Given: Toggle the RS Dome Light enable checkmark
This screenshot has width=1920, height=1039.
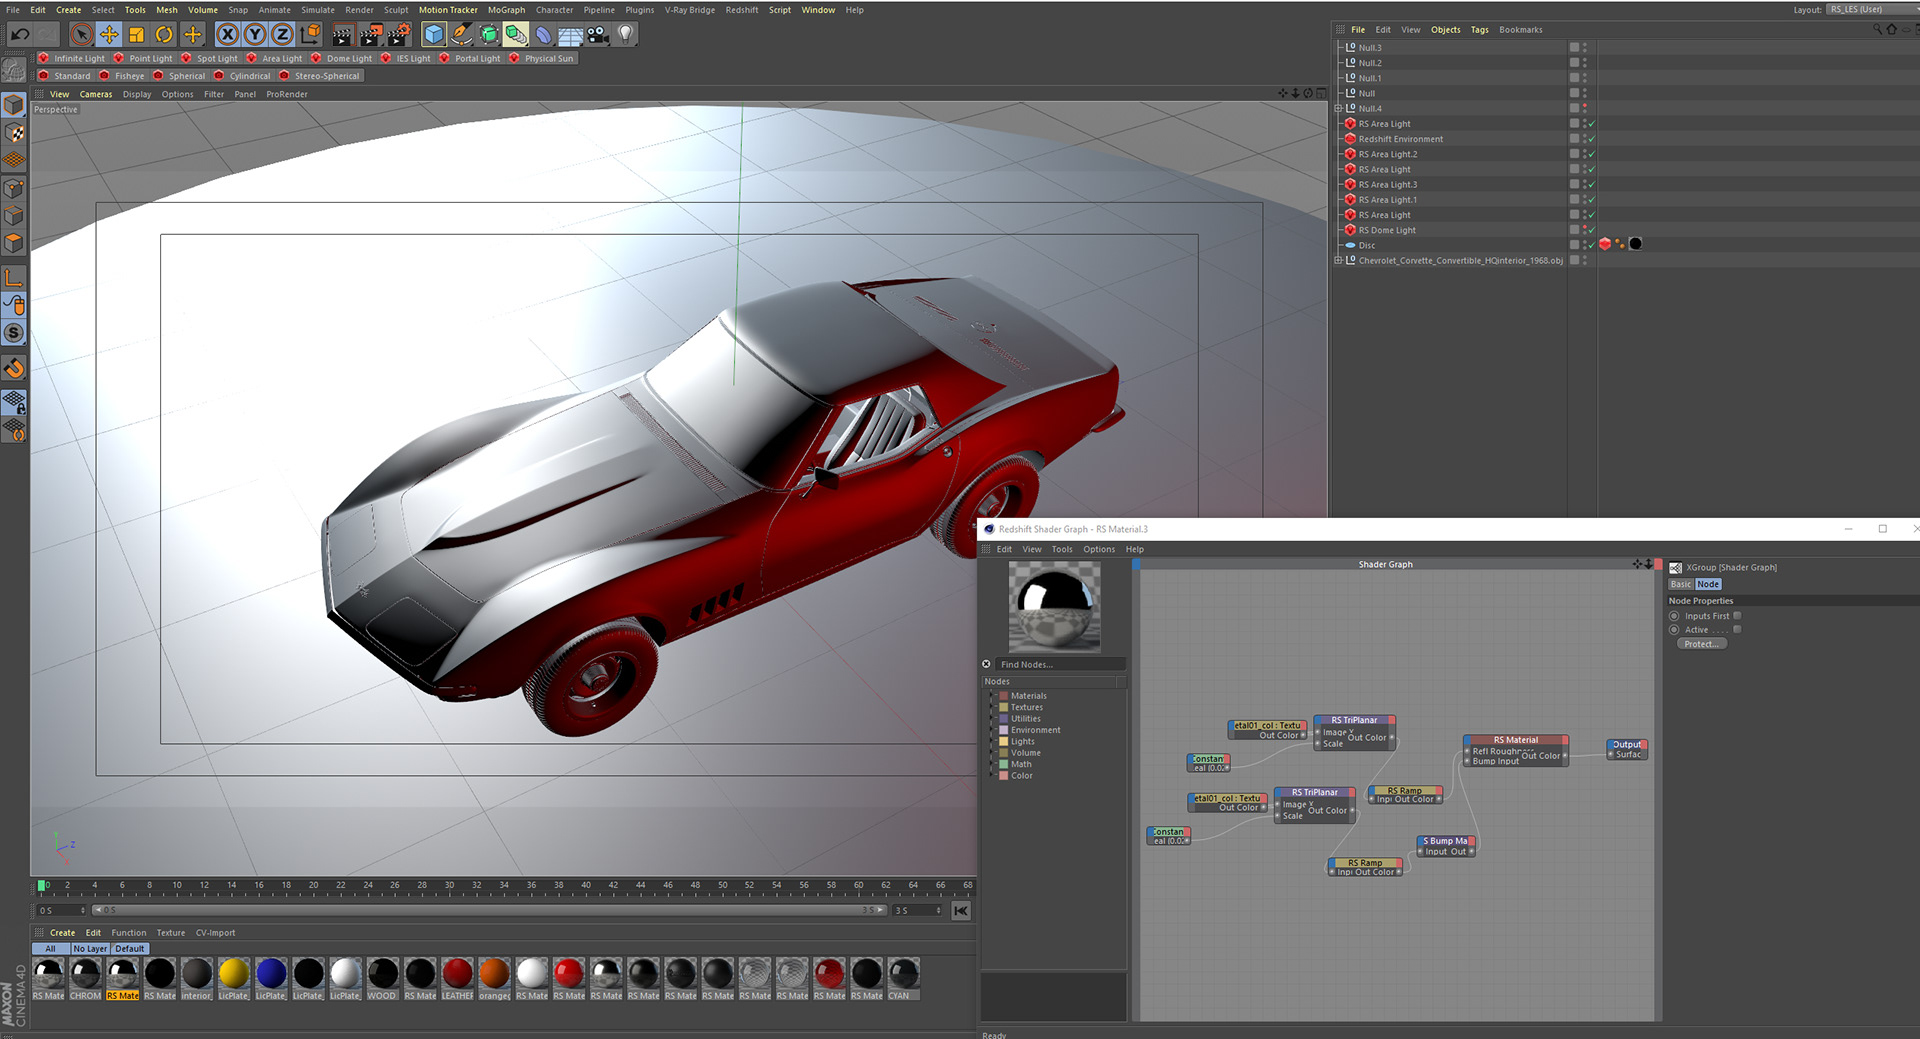Looking at the screenshot, I should pos(1591,231).
